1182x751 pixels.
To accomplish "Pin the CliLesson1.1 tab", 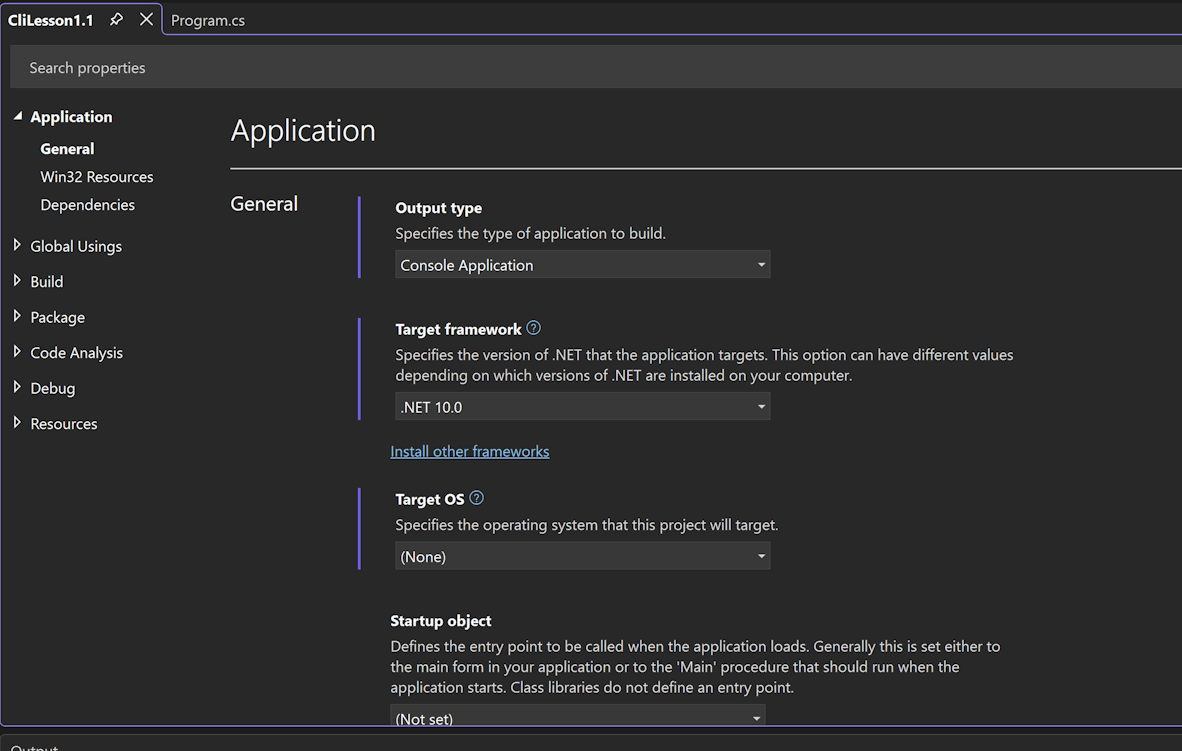I will tap(116, 20).
